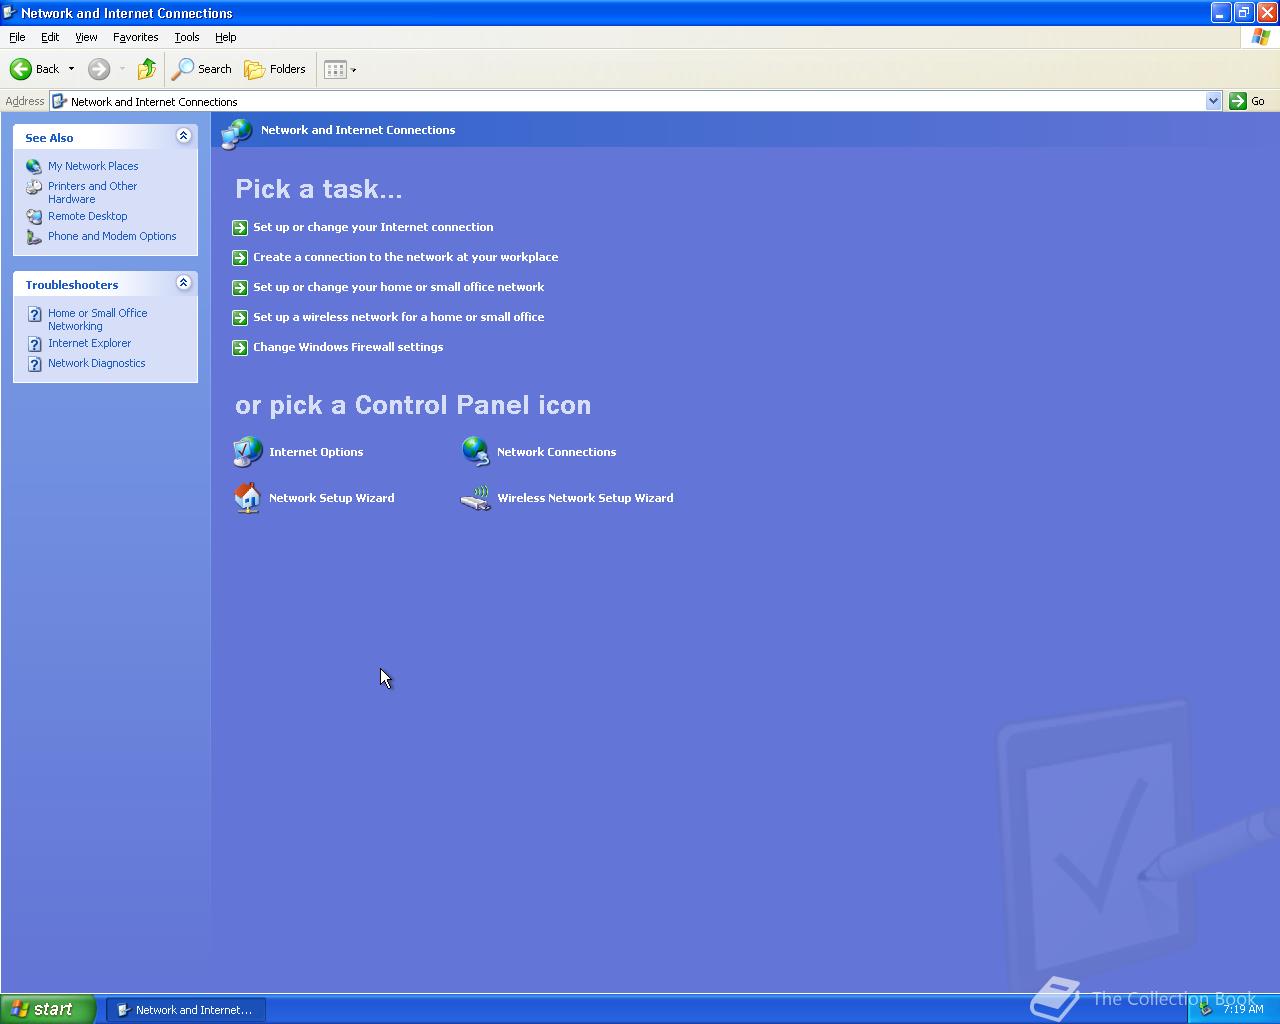This screenshot has width=1280, height=1024.
Task: Click the Internet Explorer troubleshooter help icon
Action: pos(34,344)
